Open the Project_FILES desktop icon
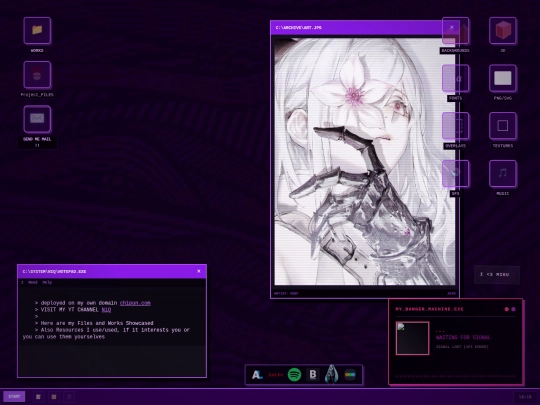This screenshot has width=540, height=405. (37, 75)
